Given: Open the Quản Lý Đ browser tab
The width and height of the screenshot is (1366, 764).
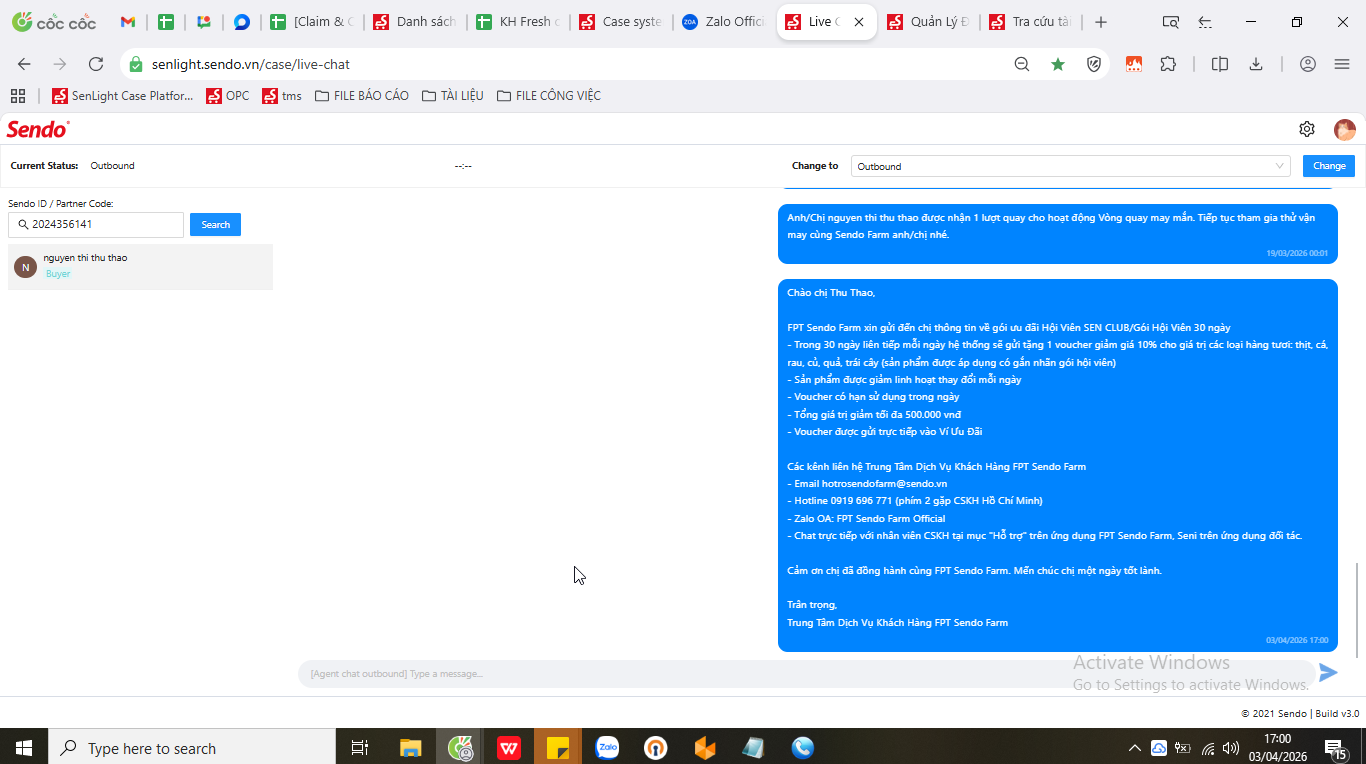Looking at the screenshot, I should 929,22.
